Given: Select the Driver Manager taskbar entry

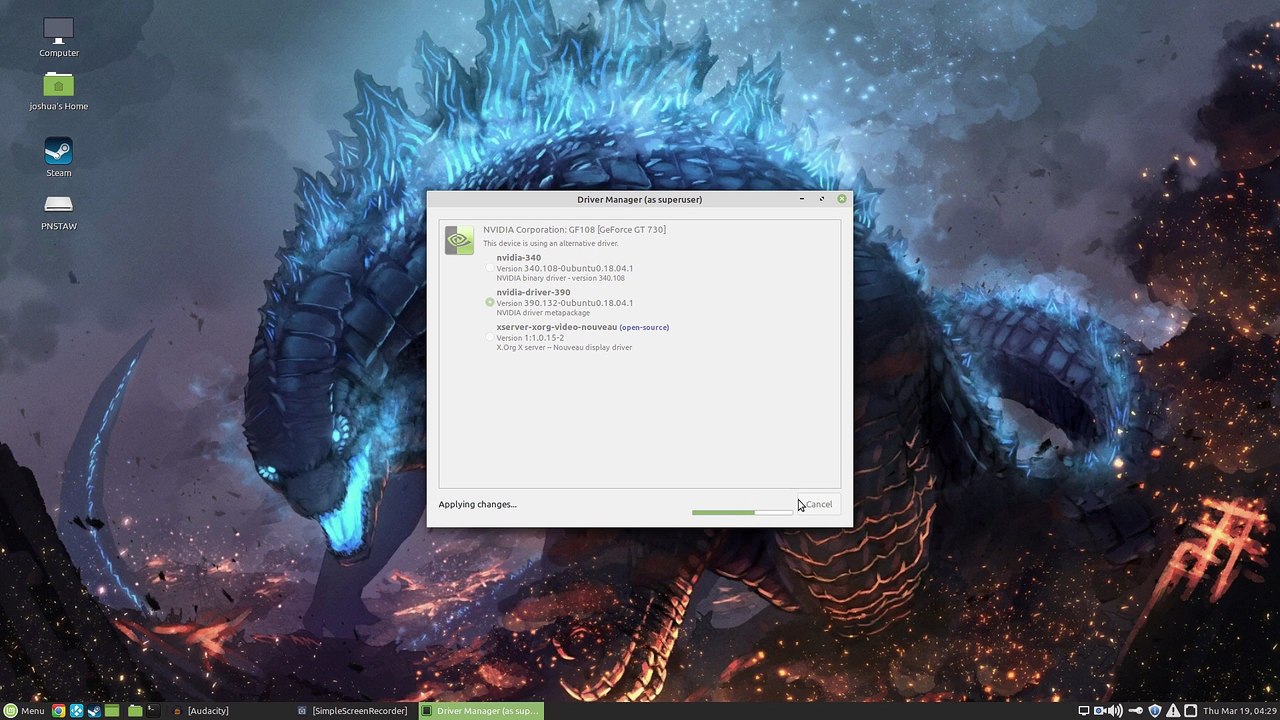Looking at the screenshot, I should pyautogui.click(x=481, y=711).
